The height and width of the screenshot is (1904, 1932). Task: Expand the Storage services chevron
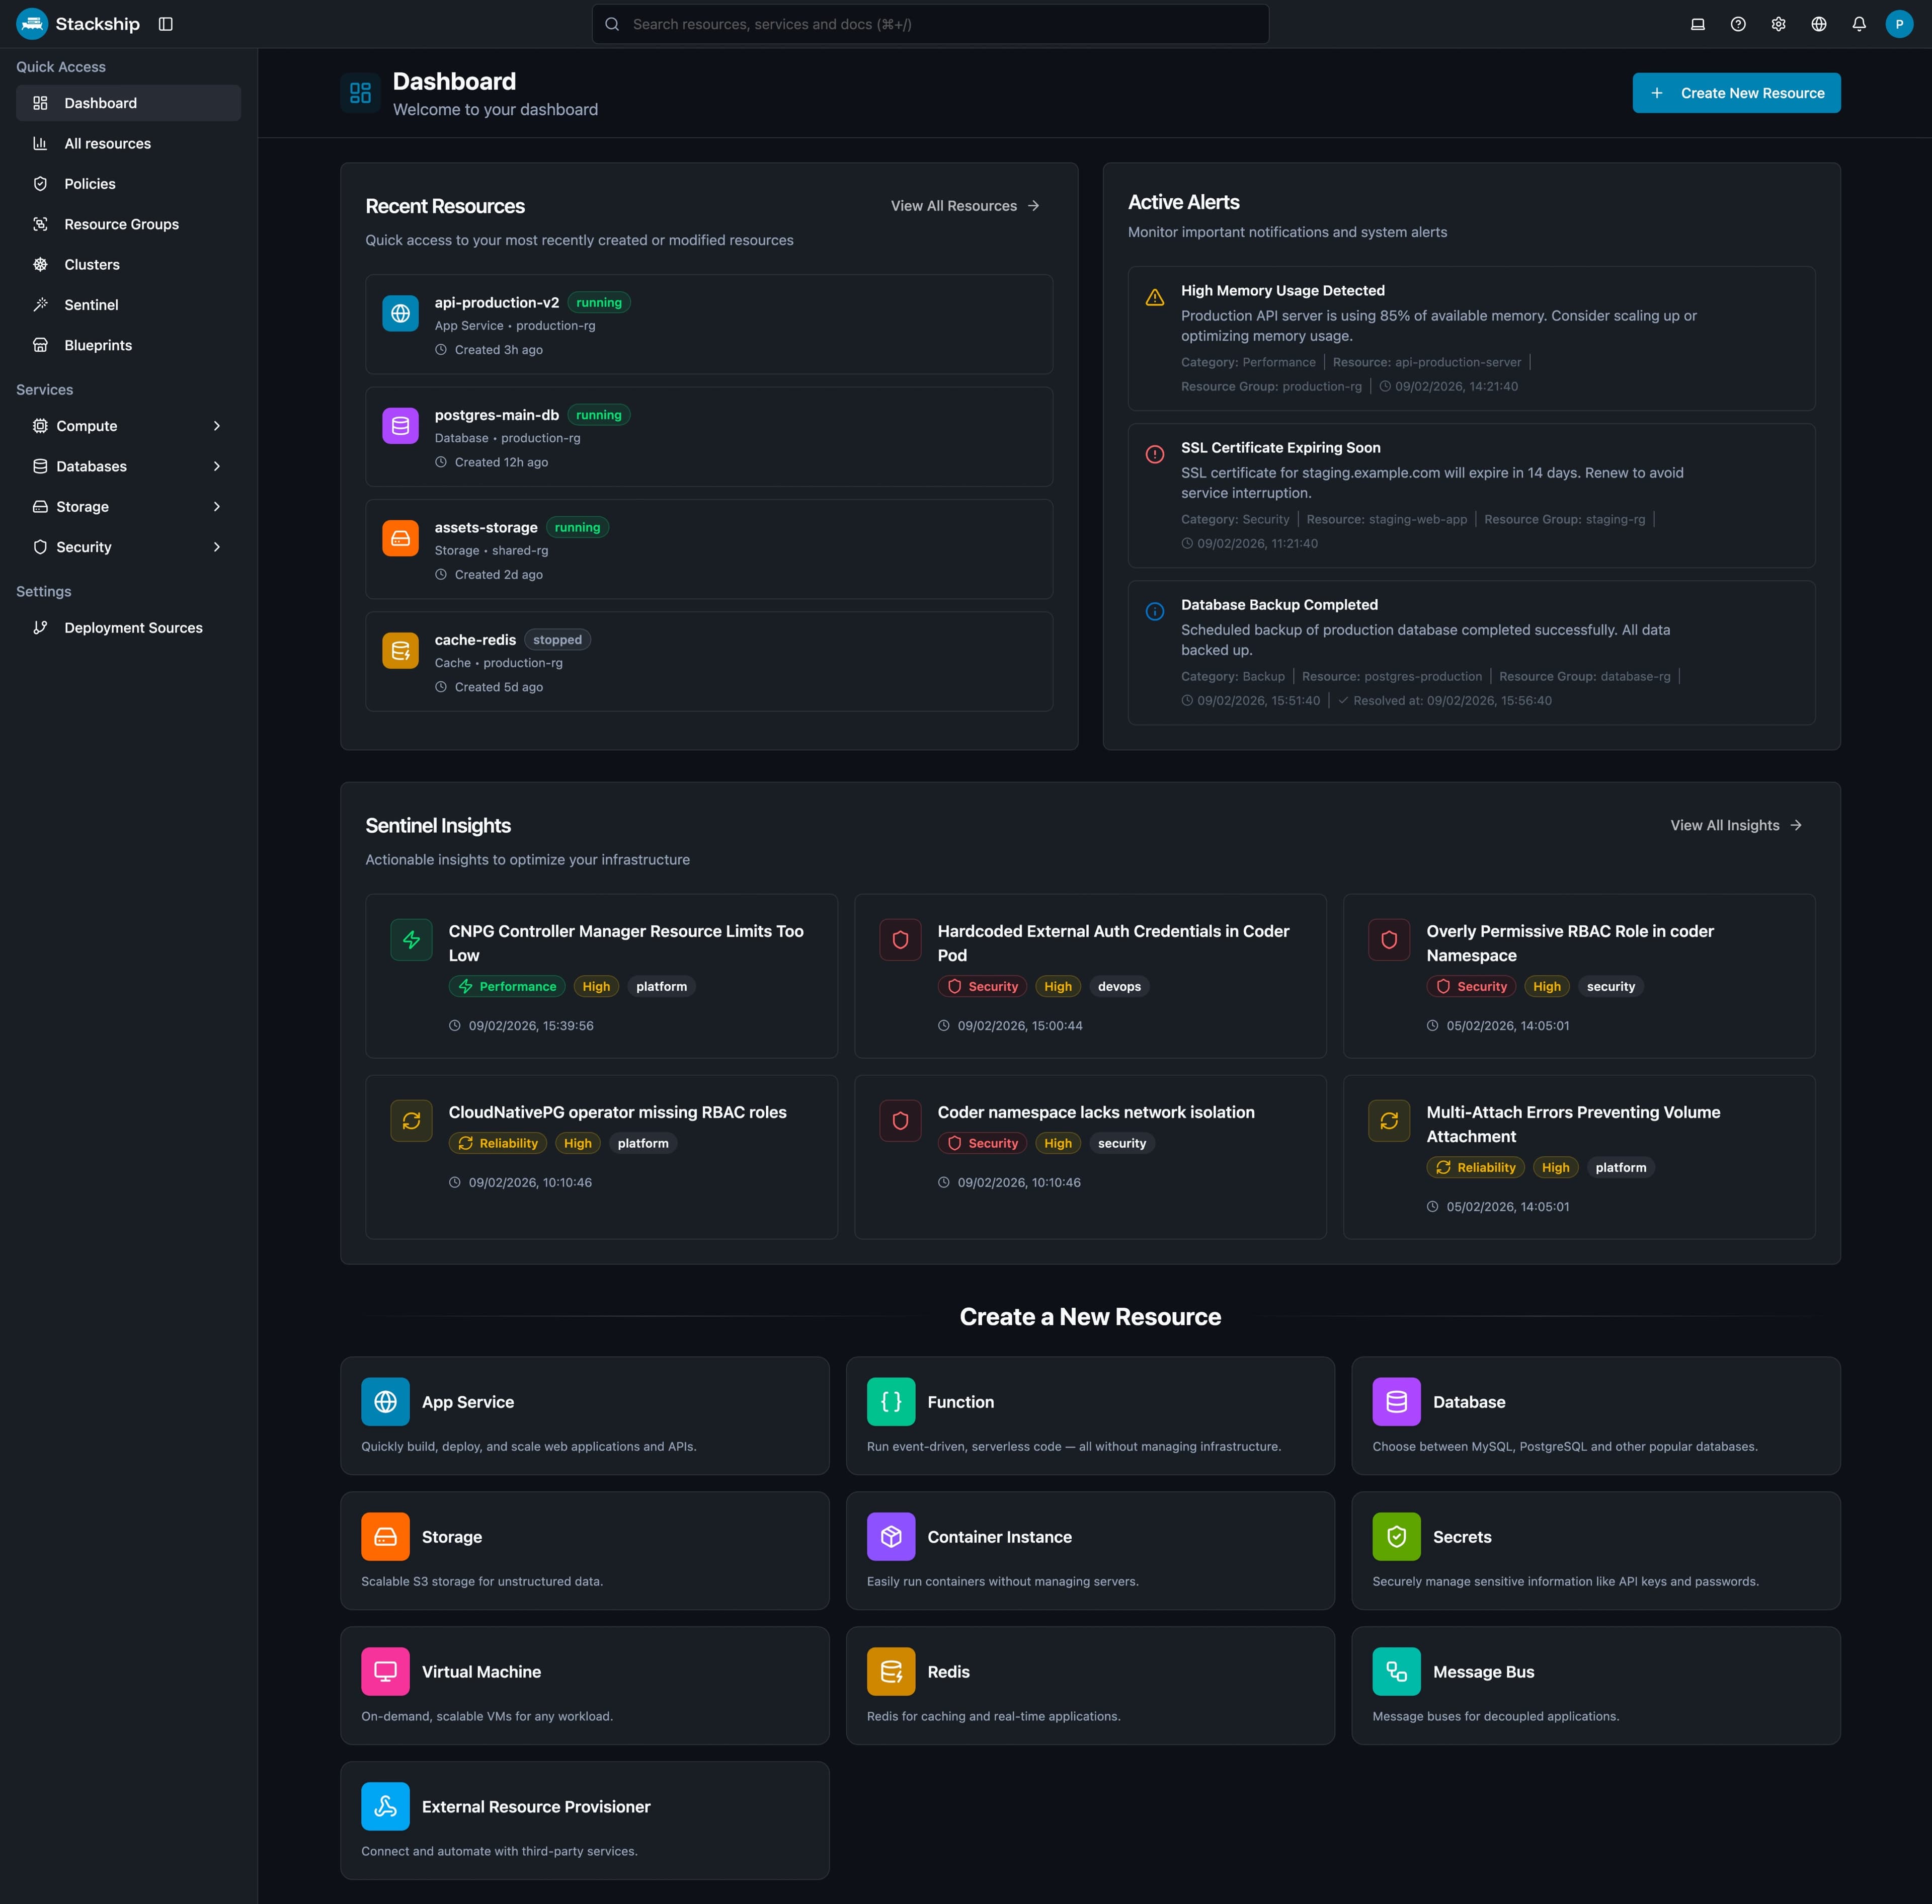[x=217, y=507]
